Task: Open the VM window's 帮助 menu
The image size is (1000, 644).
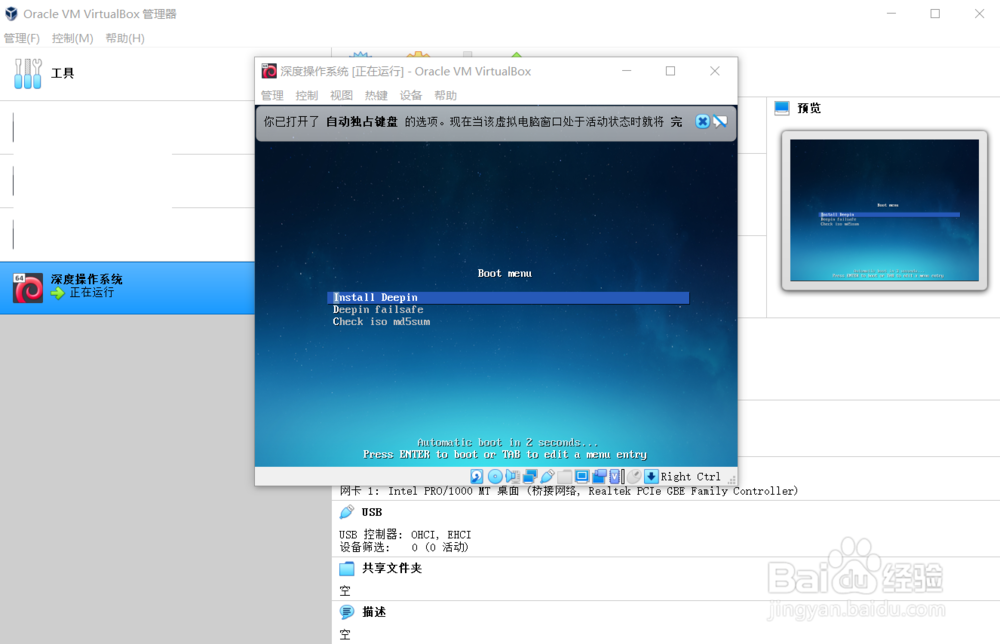Action: [x=446, y=95]
